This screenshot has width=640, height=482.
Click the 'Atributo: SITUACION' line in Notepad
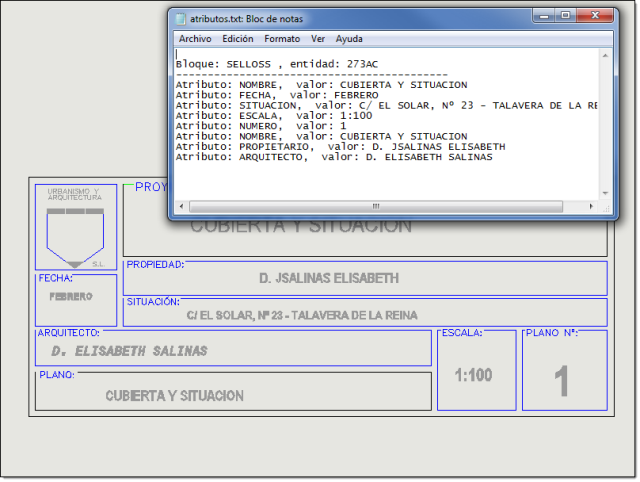click(386, 105)
